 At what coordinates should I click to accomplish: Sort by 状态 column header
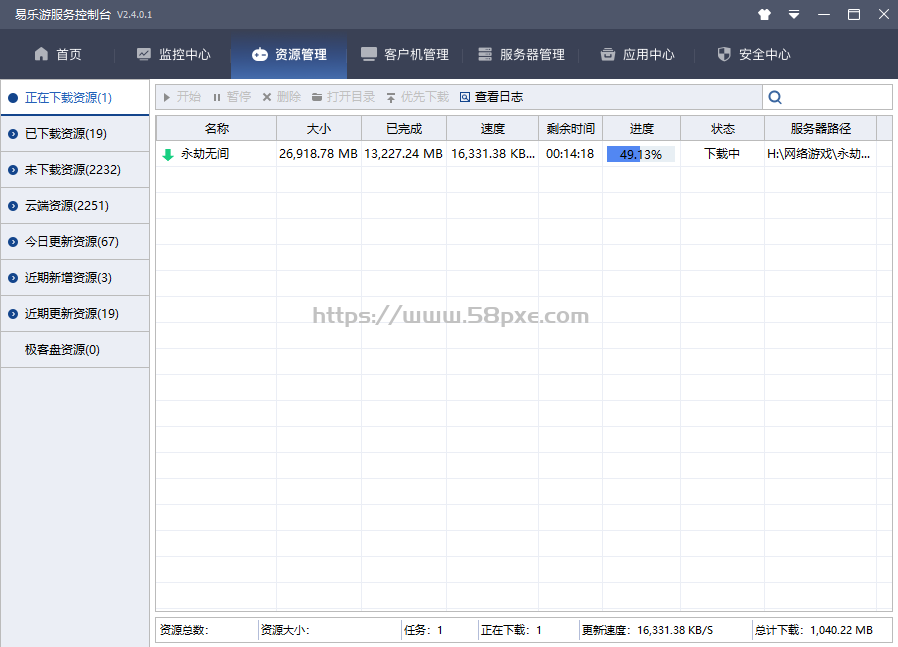click(723, 128)
